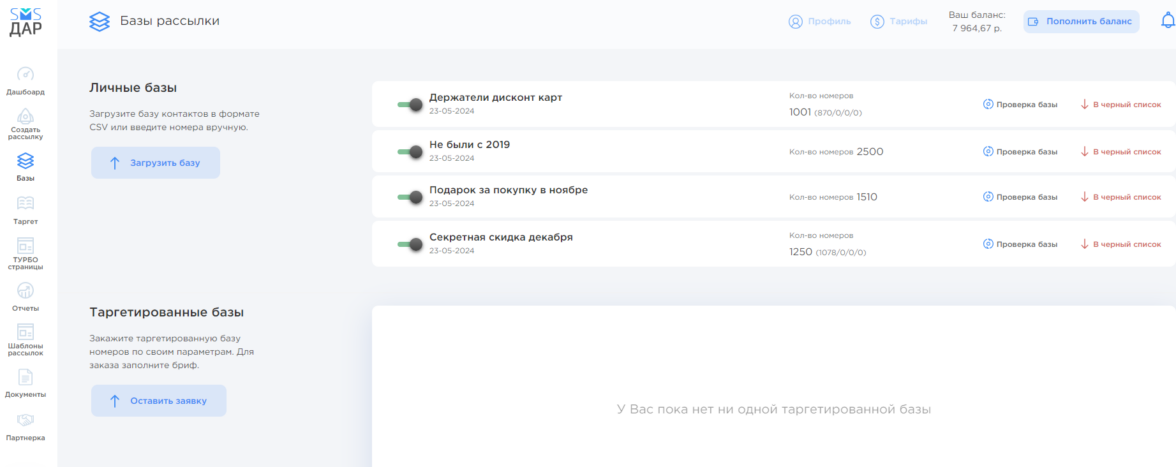Click check icon for Держатели дисконт карт
The width and height of the screenshot is (1176, 467).
point(988,104)
